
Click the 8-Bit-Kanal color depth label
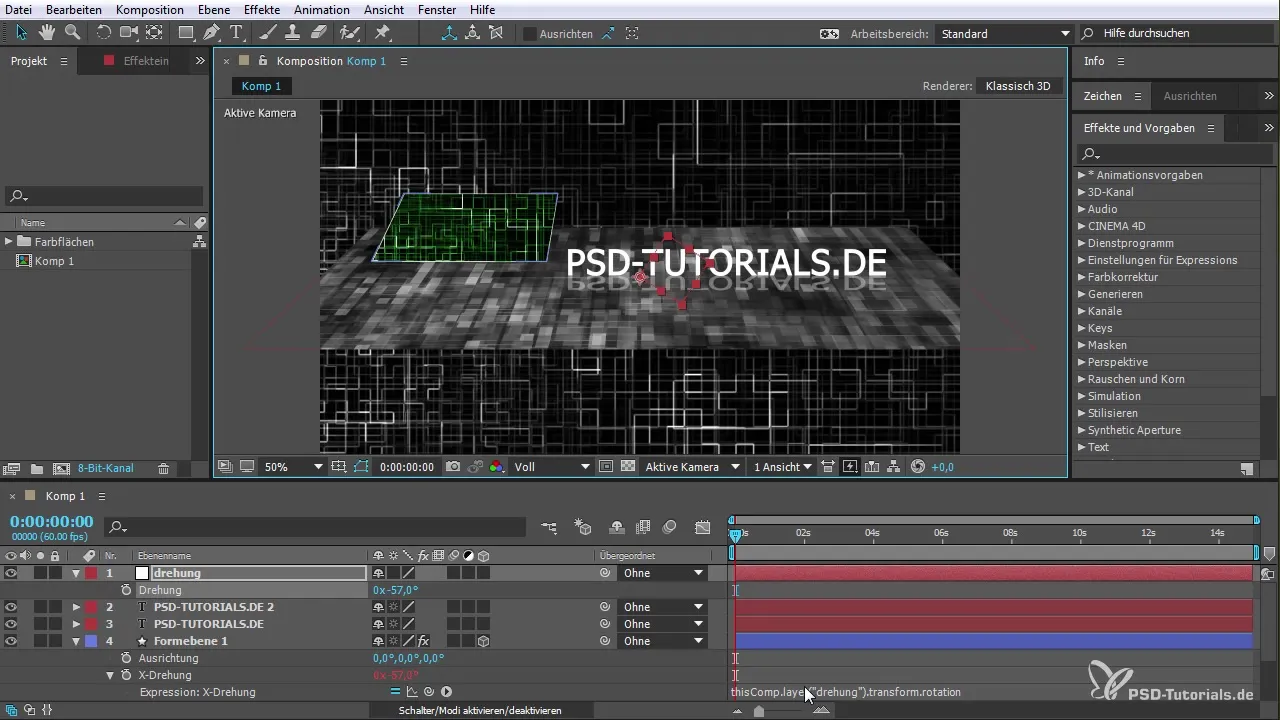(x=105, y=468)
